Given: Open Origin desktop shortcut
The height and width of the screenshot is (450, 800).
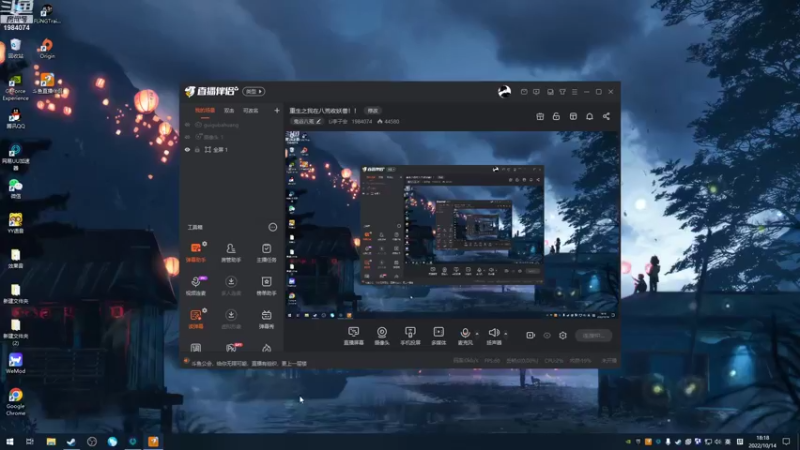Looking at the screenshot, I should 47,48.
